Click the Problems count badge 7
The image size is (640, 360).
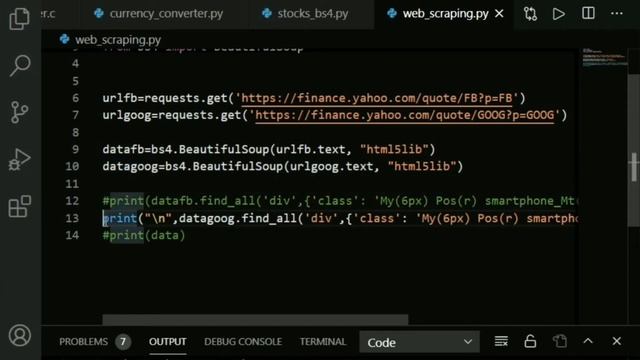coord(123,342)
